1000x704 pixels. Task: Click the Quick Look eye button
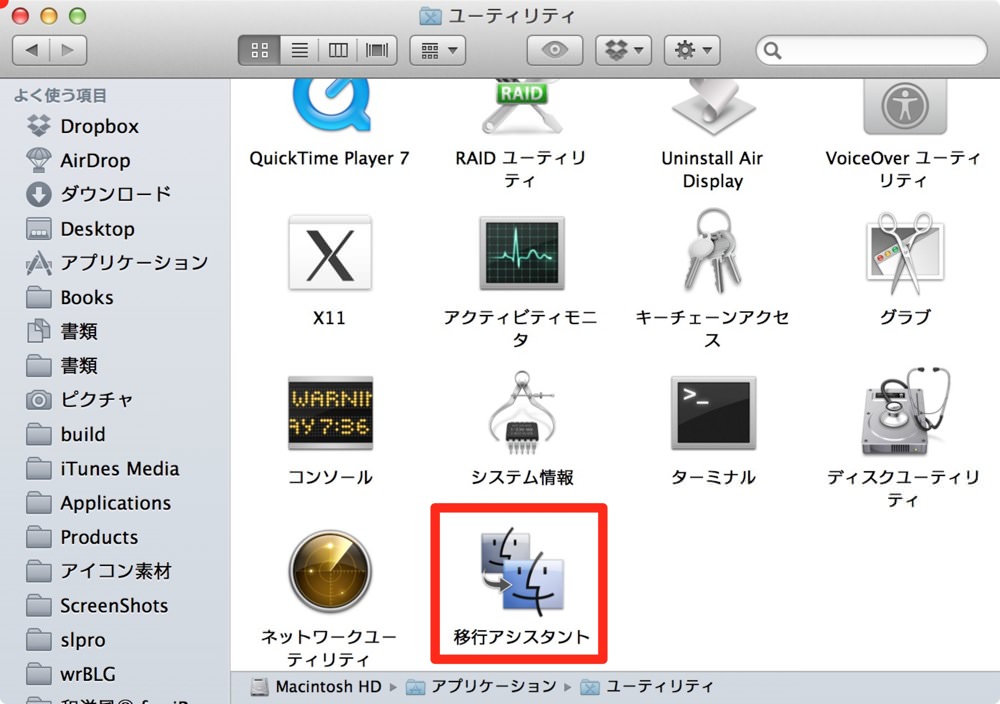pyautogui.click(x=555, y=50)
